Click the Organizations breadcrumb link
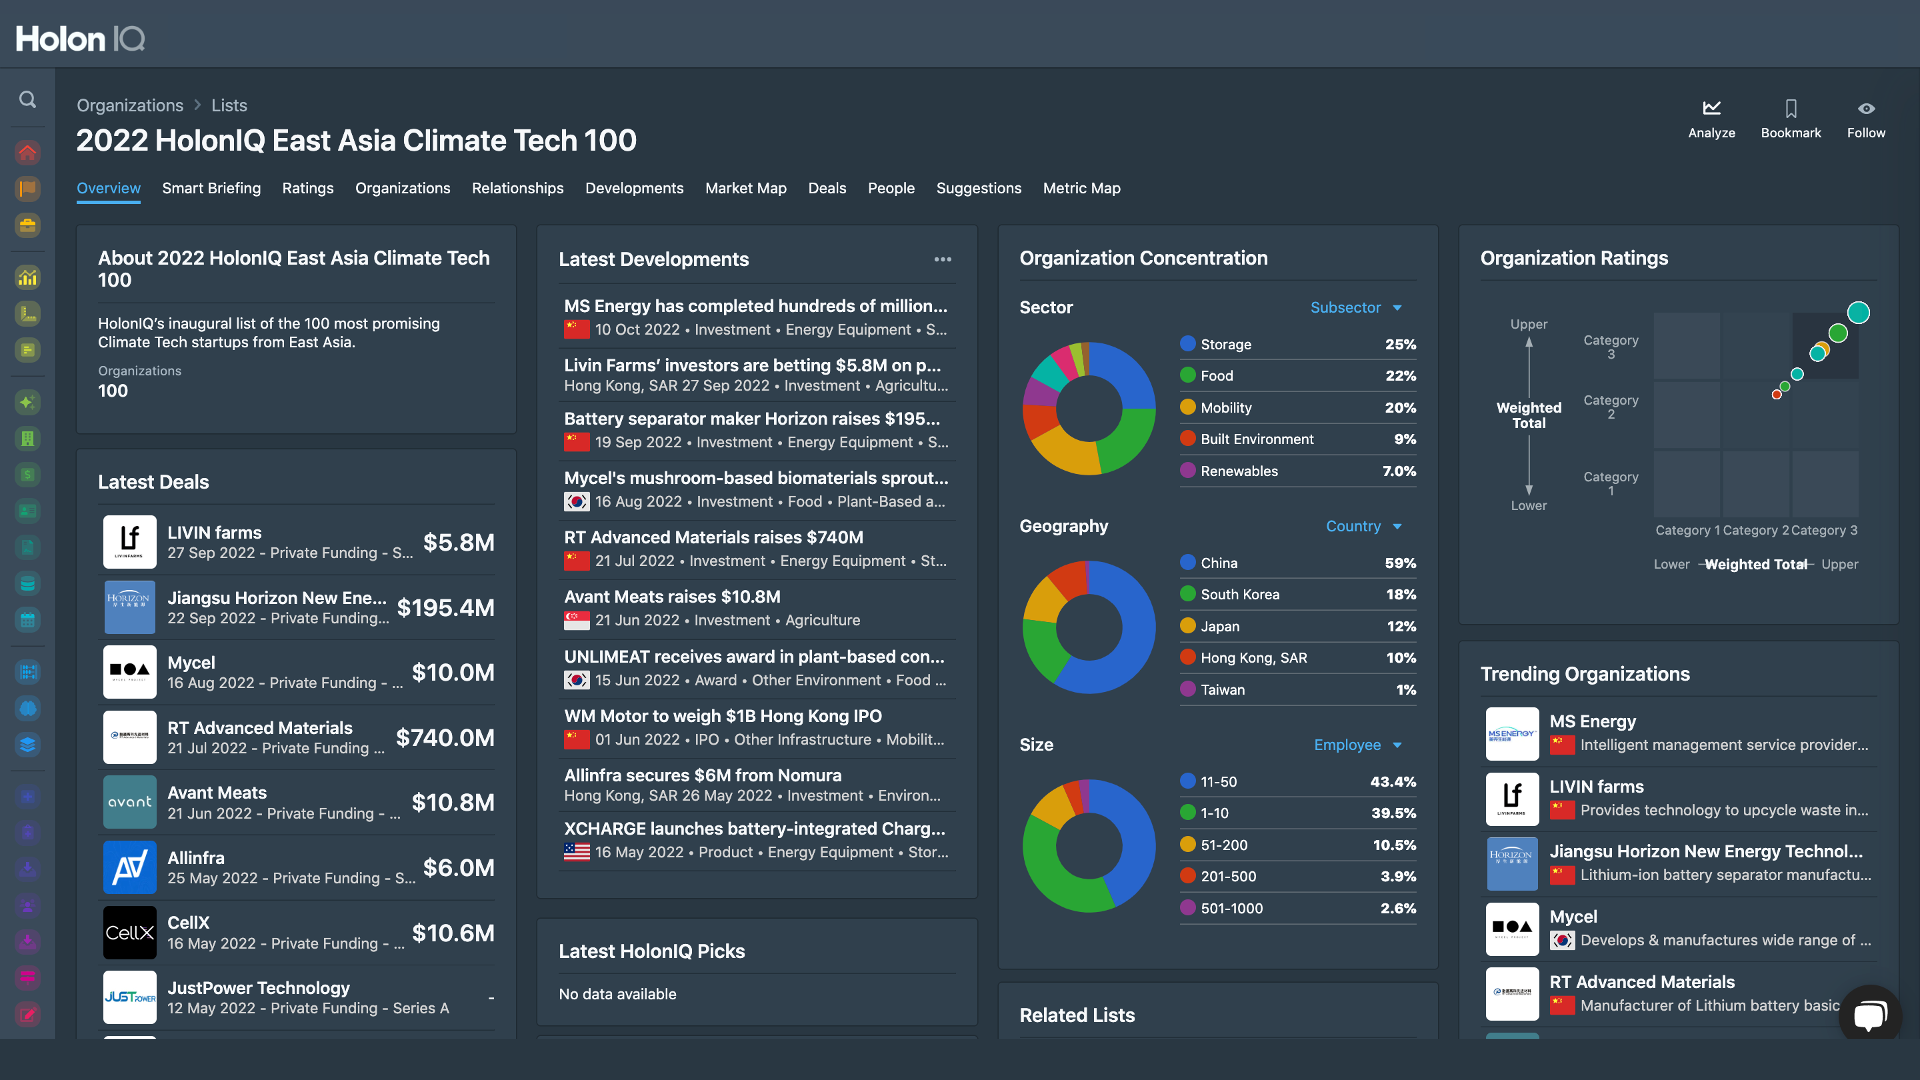 coord(130,105)
